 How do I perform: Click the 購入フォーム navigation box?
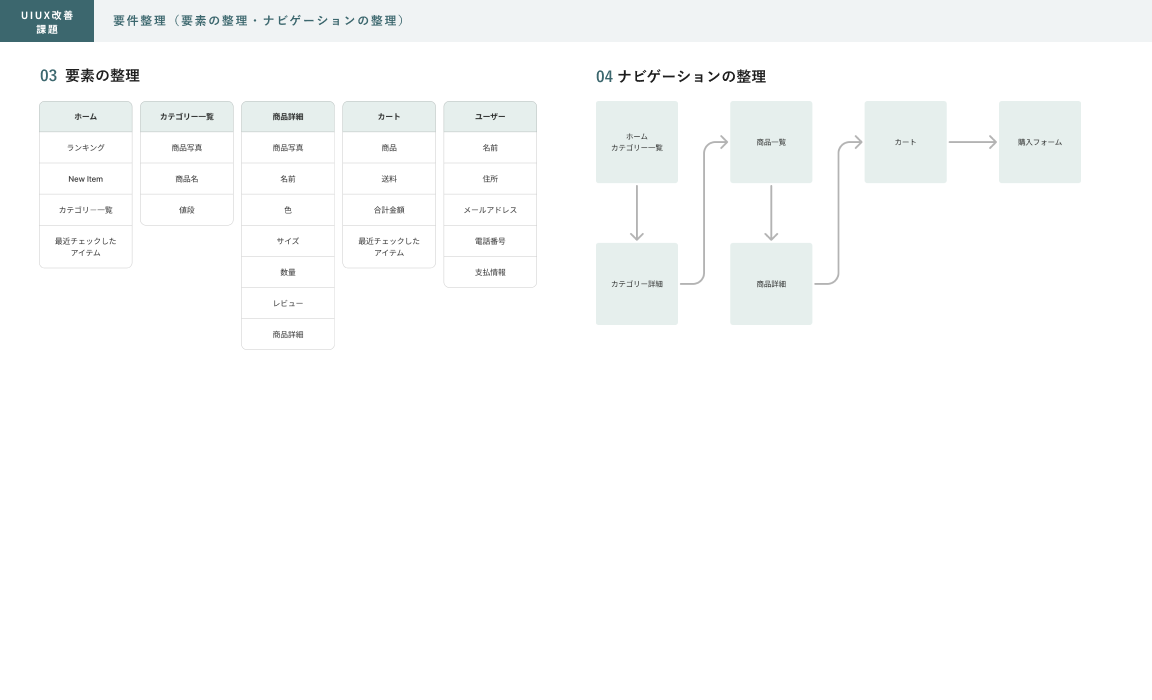coord(1040,142)
